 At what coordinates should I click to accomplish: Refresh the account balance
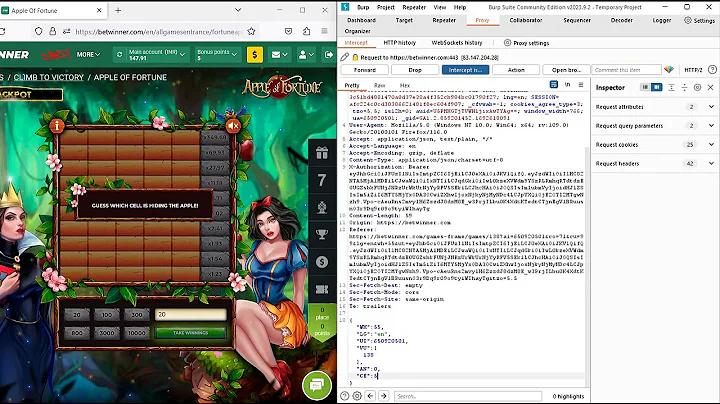pyautogui.click(x=119, y=55)
